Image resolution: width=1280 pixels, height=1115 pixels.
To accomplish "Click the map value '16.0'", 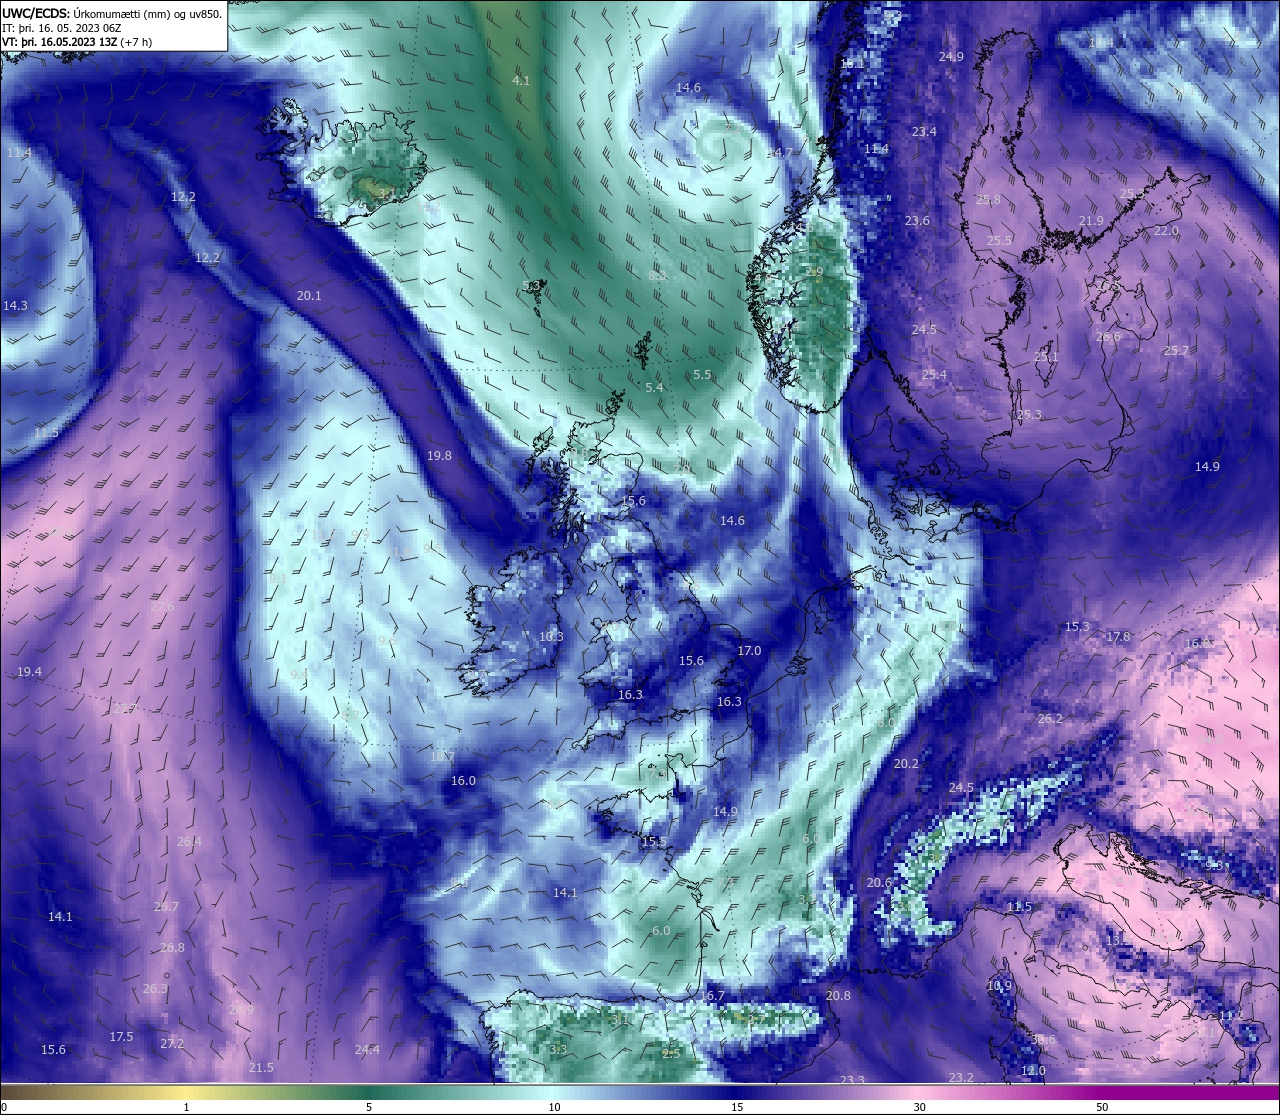I will [x=463, y=781].
